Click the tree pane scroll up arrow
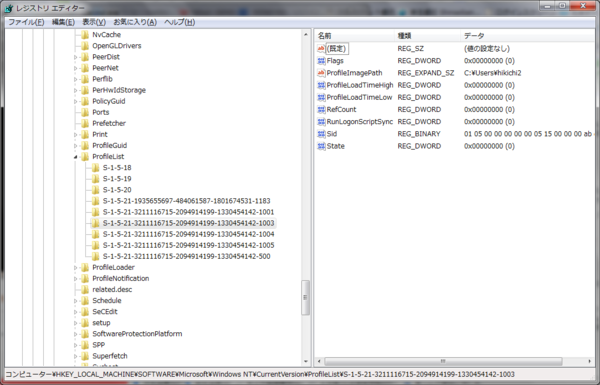This screenshot has width=600, height=385. coord(306,34)
